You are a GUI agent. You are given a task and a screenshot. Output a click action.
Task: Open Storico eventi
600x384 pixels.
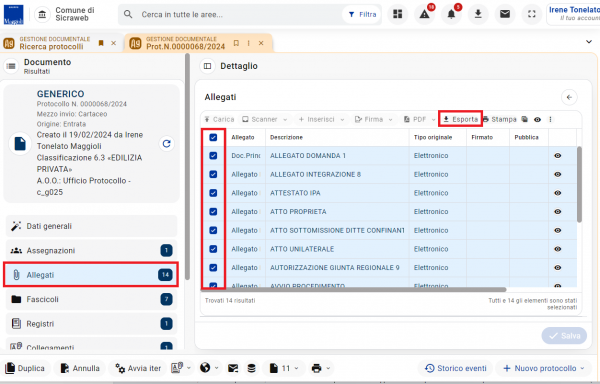pos(456,368)
